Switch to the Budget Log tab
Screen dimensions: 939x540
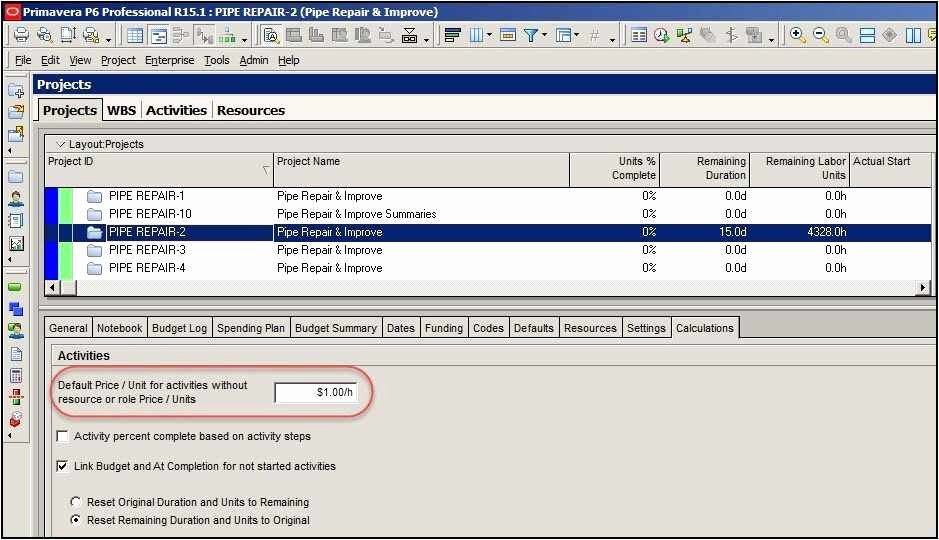click(179, 328)
